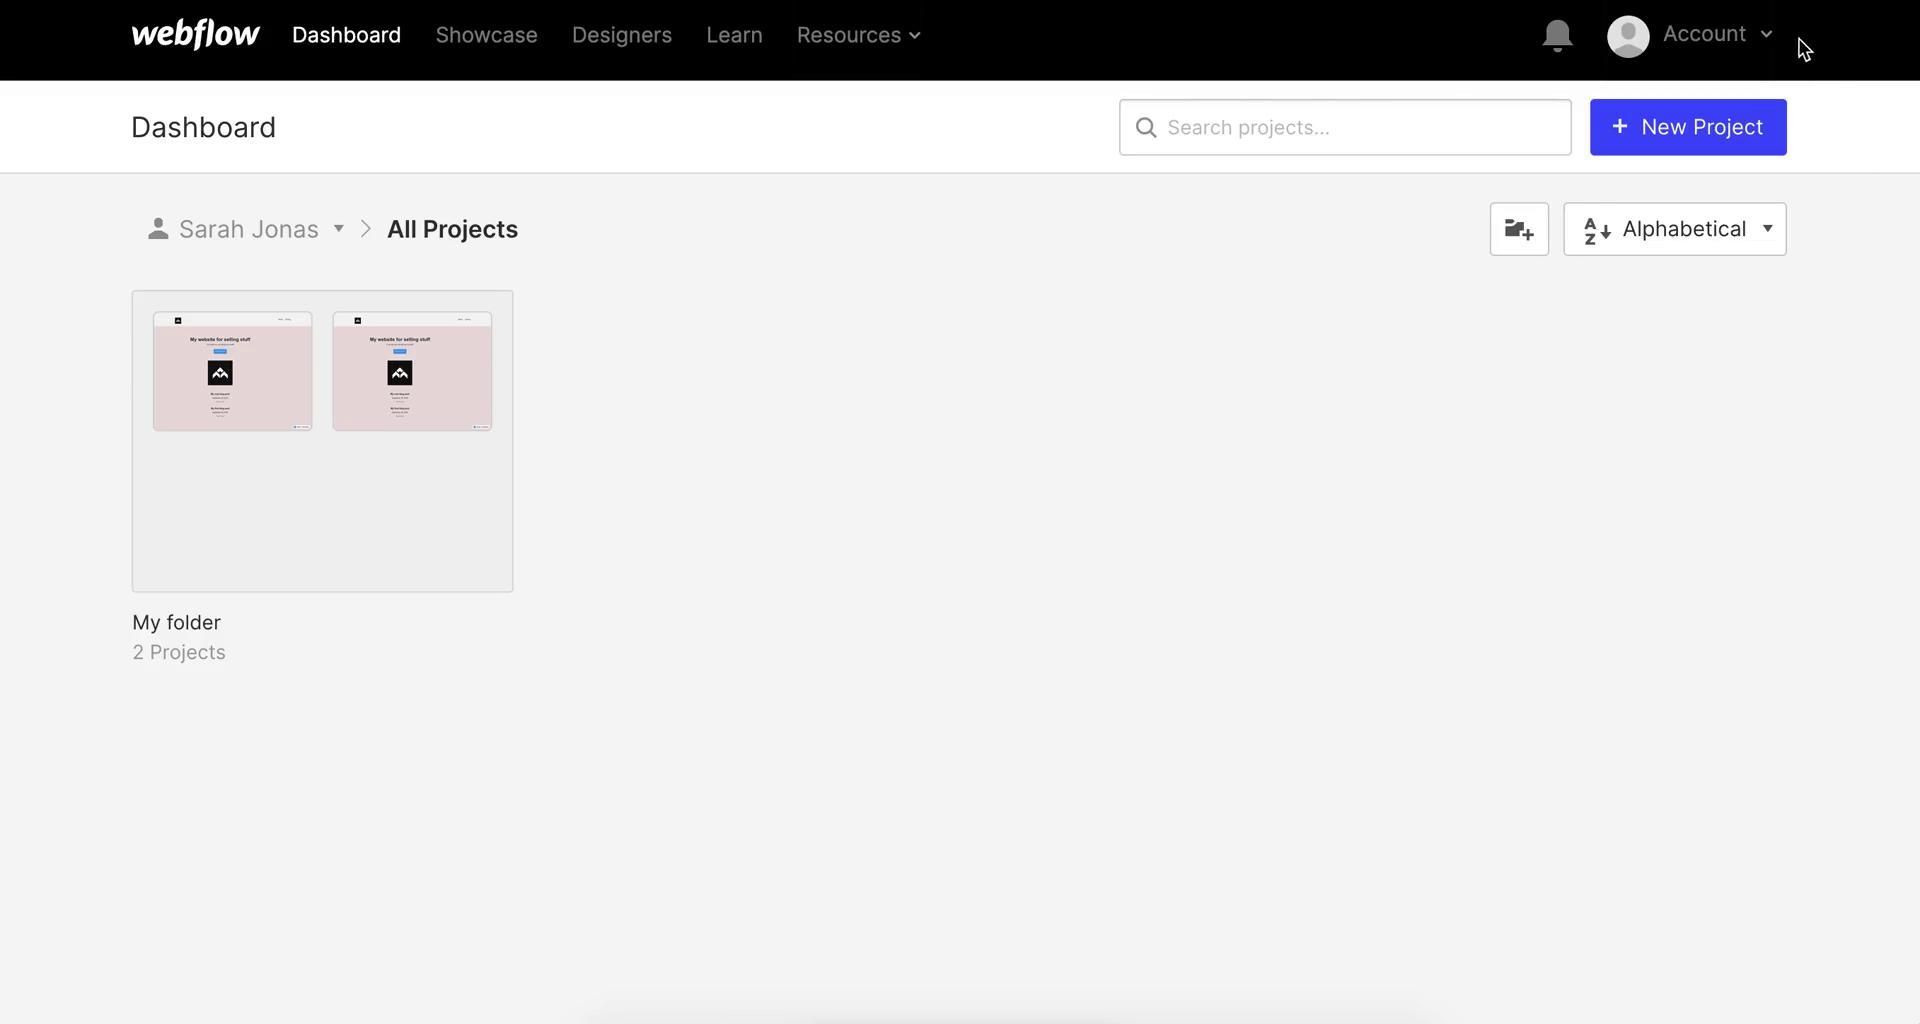The width and height of the screenshot is (1920, 1024).
Task: Go to the Showcase page
Action: click(486, 35)
